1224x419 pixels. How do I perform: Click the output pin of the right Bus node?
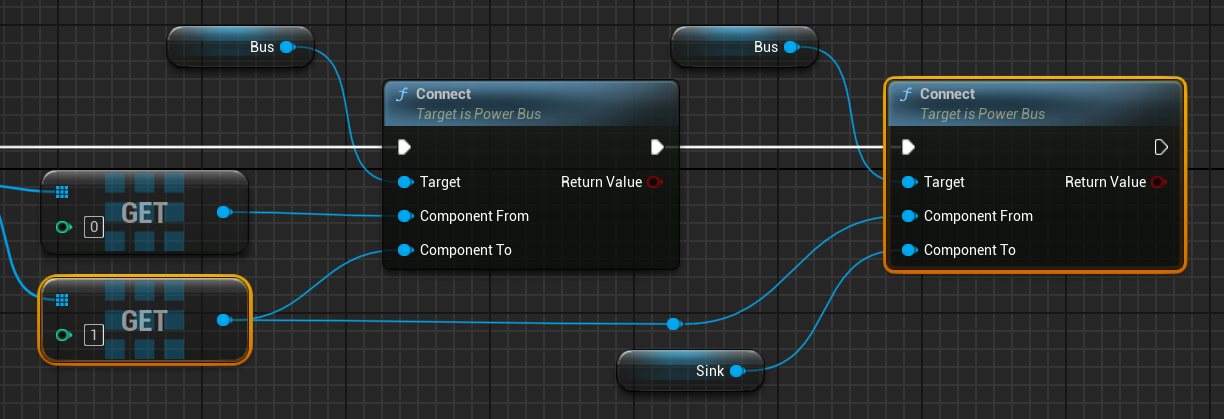pyautogui.click(x=792, y=47)
